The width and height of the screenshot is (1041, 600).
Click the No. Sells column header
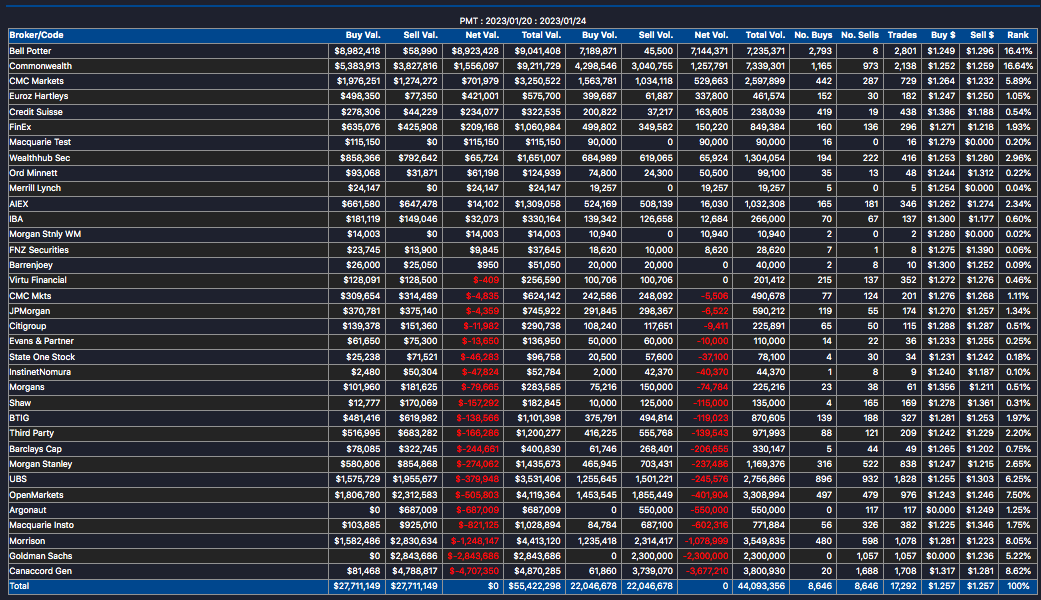(860, 35)
